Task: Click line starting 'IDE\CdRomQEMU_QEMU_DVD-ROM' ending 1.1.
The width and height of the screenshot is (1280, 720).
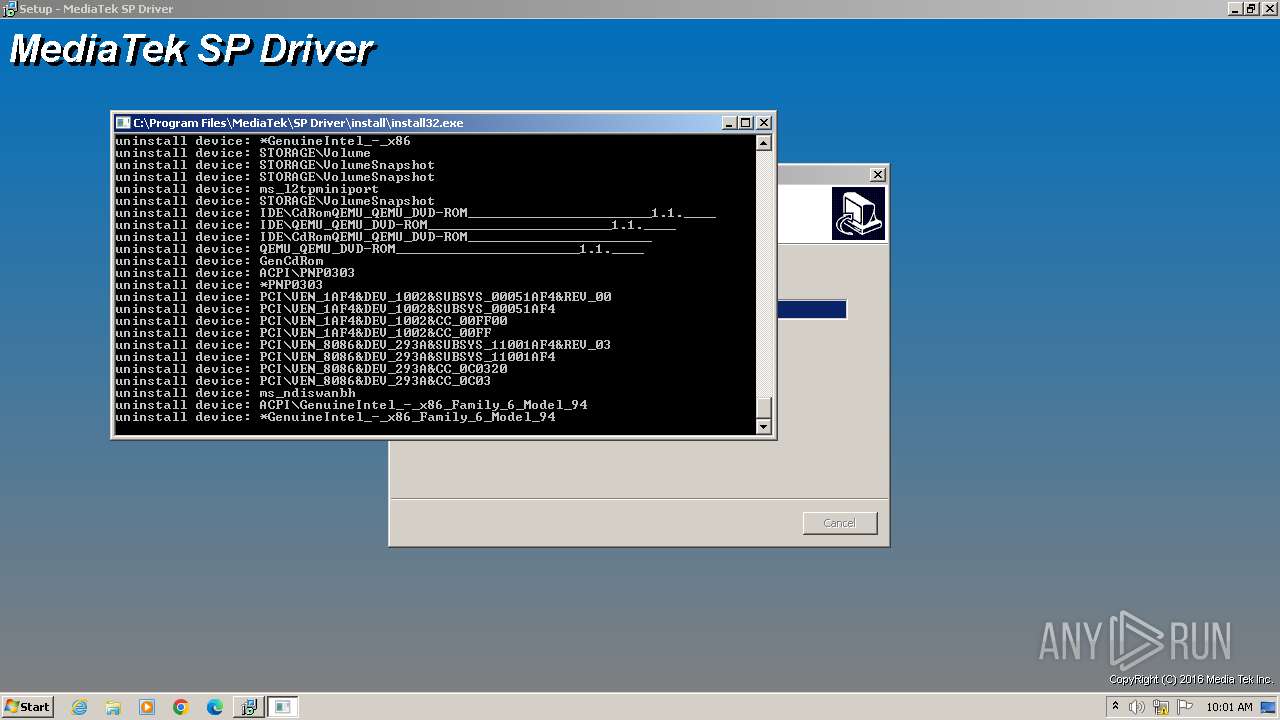Action: 415,213
